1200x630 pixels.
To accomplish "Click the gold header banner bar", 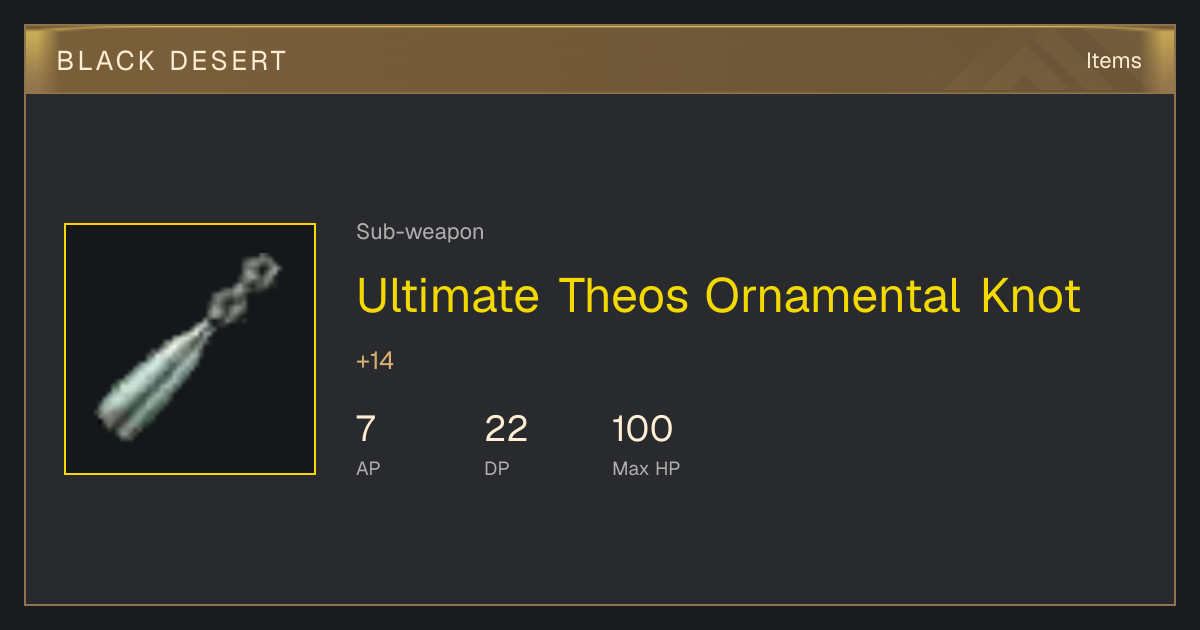I will coord(600,60).
